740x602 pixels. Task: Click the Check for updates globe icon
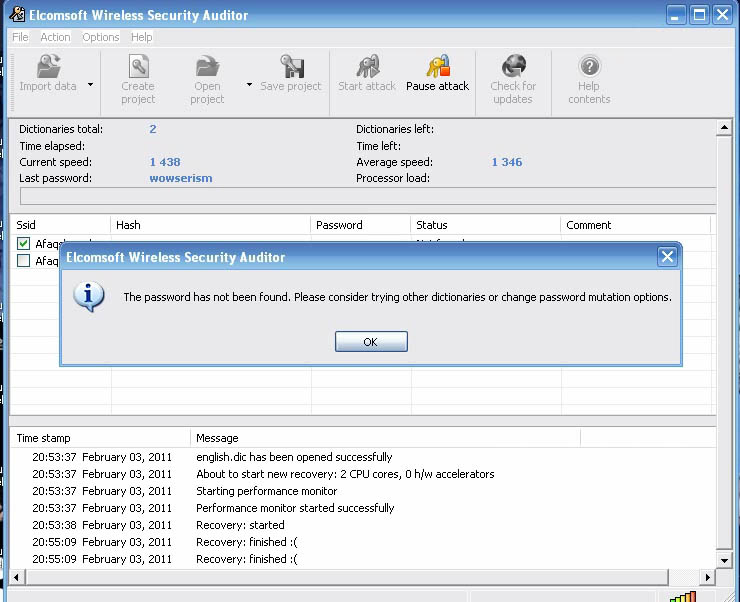pyautogui.click(x=513, y=66)
